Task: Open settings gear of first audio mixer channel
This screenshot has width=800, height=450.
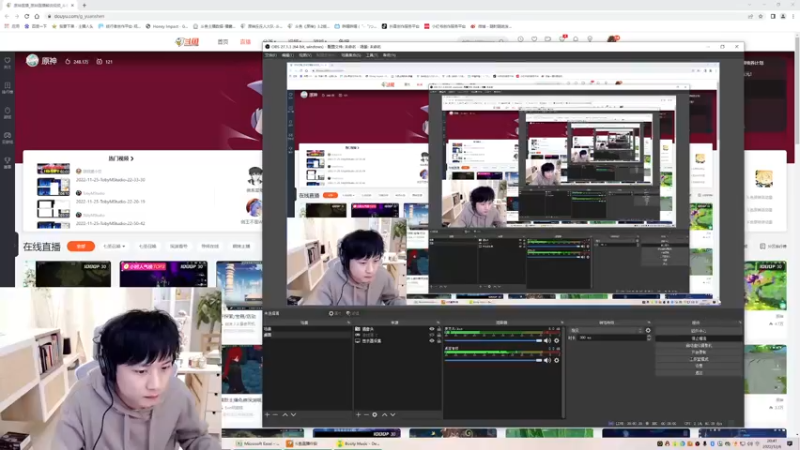Action: [557, 341]
